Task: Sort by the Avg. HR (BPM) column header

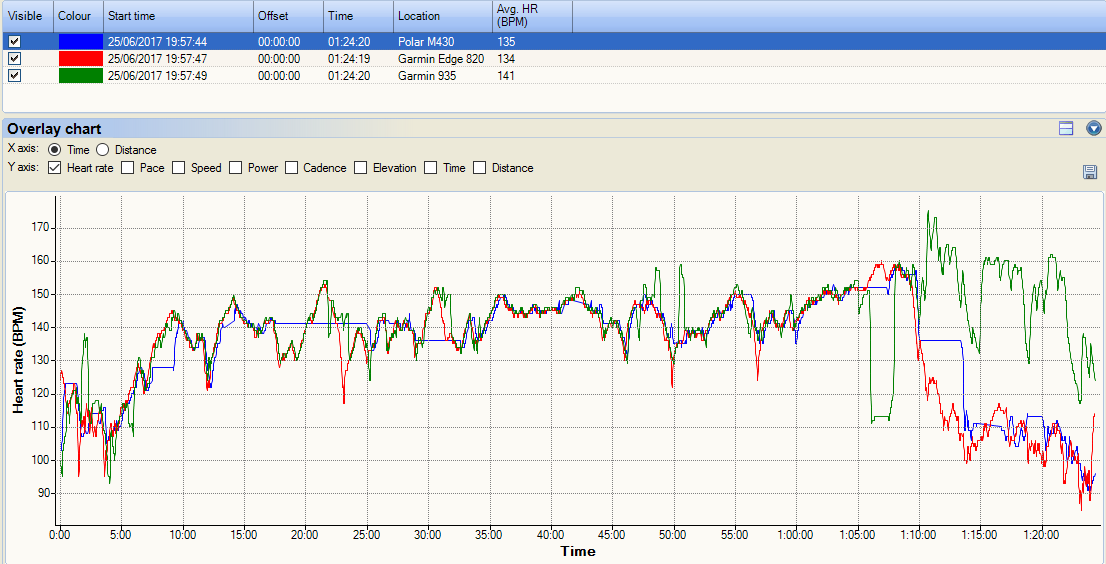Action: 532,16
